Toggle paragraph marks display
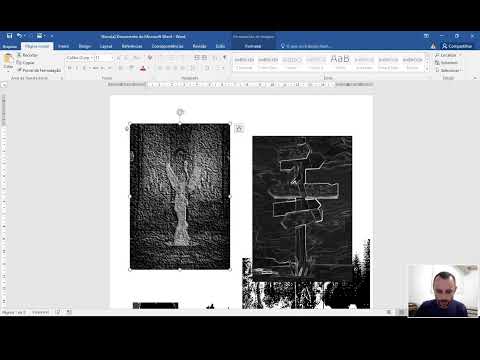 (224, 58)
